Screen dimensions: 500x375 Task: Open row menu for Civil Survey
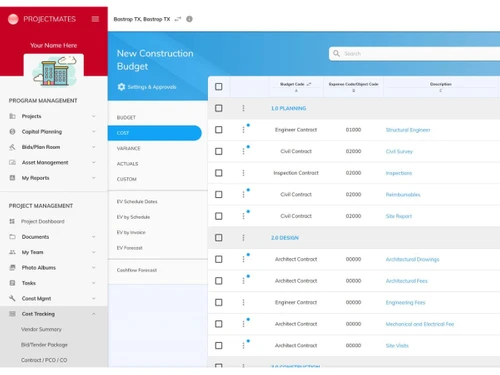[x=243, y=151]
